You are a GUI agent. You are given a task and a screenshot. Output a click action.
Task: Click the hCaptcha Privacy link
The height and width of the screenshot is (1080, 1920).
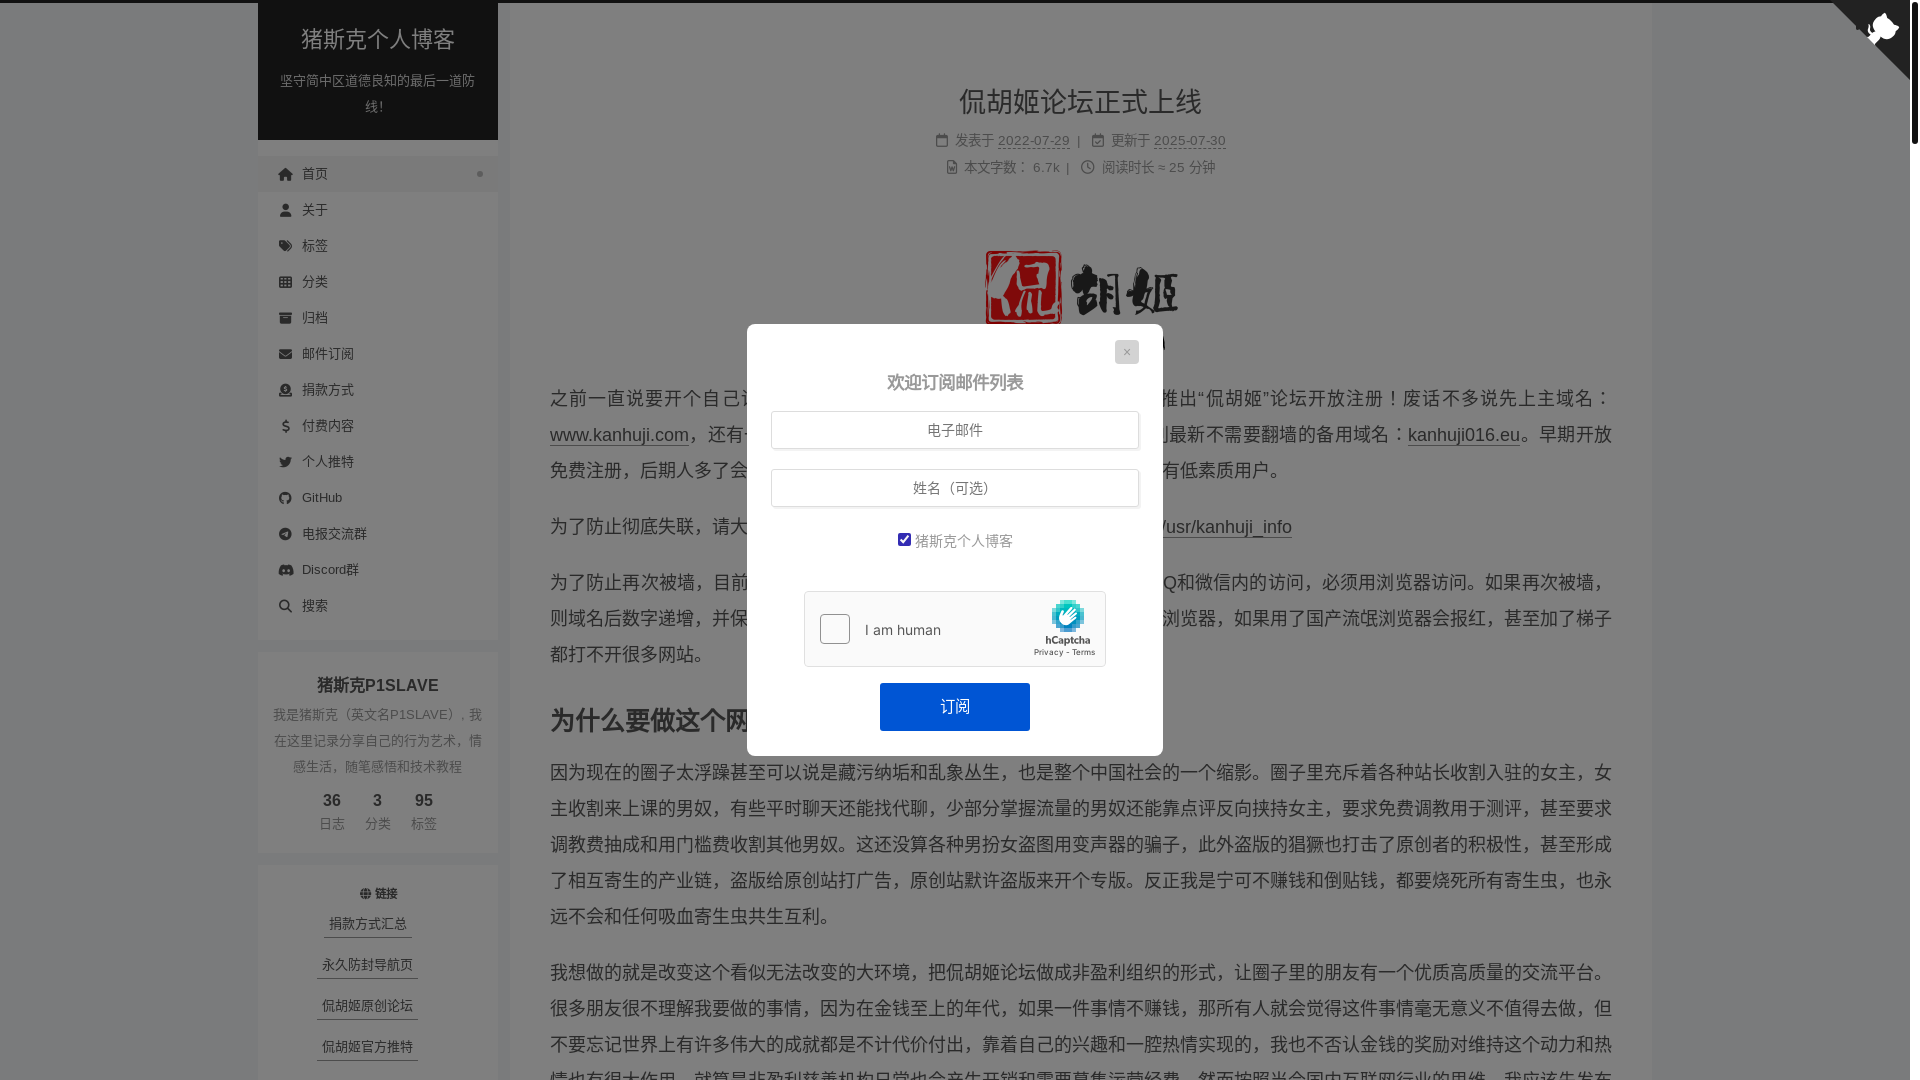pyautogui.click(x=1048, y=653)
